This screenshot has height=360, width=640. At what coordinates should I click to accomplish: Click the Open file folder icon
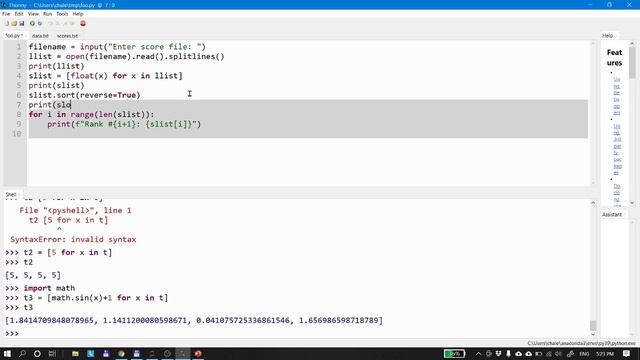tap(14, 24)
